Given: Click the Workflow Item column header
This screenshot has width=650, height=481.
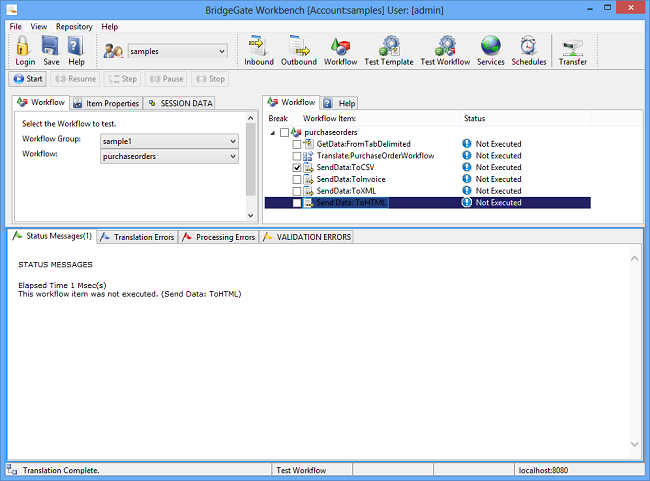Looking at the screenshot, I should coord(379,119).
